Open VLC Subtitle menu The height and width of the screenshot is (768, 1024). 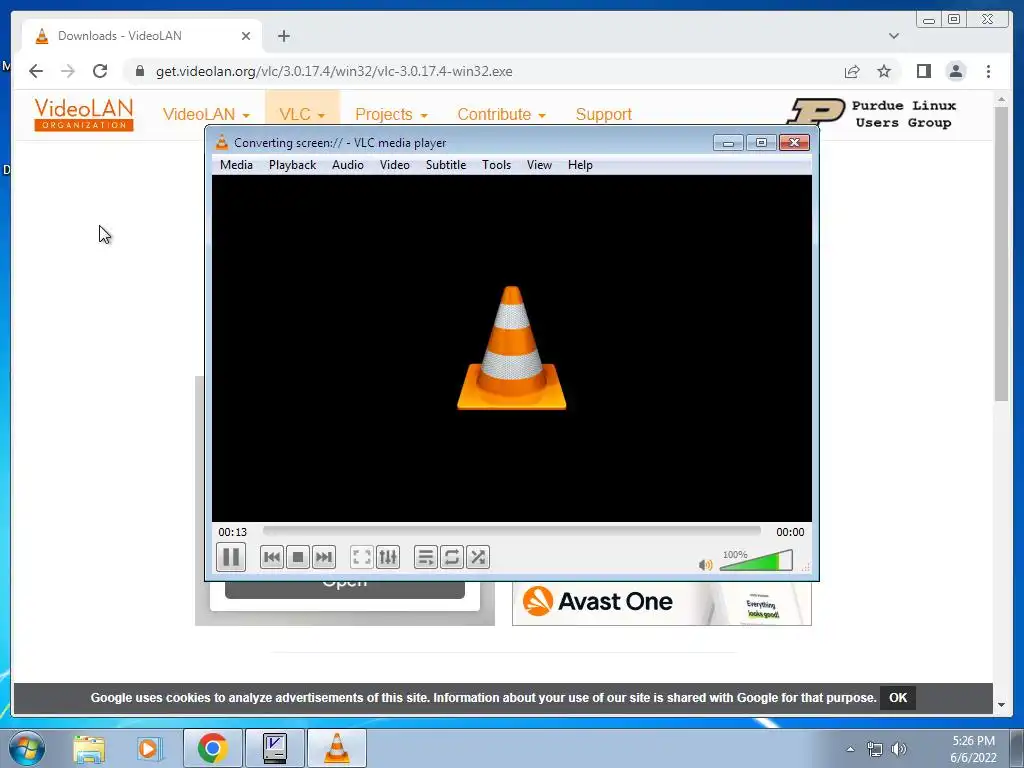tap(446, 165)
